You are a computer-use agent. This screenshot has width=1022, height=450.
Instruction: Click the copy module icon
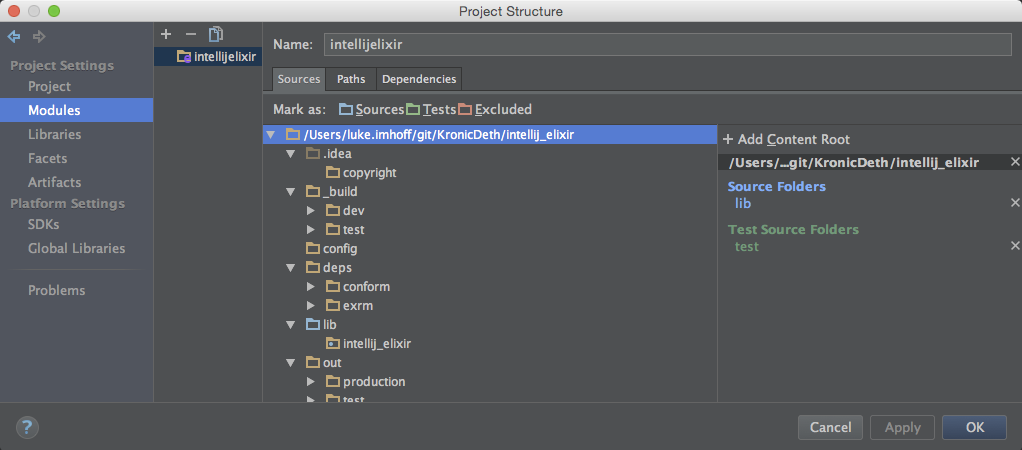(215, 35)
